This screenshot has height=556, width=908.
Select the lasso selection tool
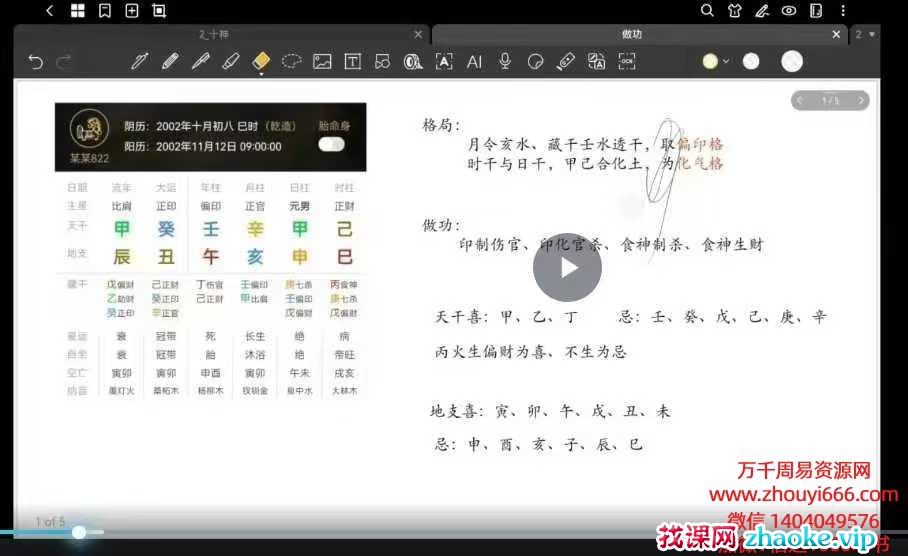tap(291, 61)
